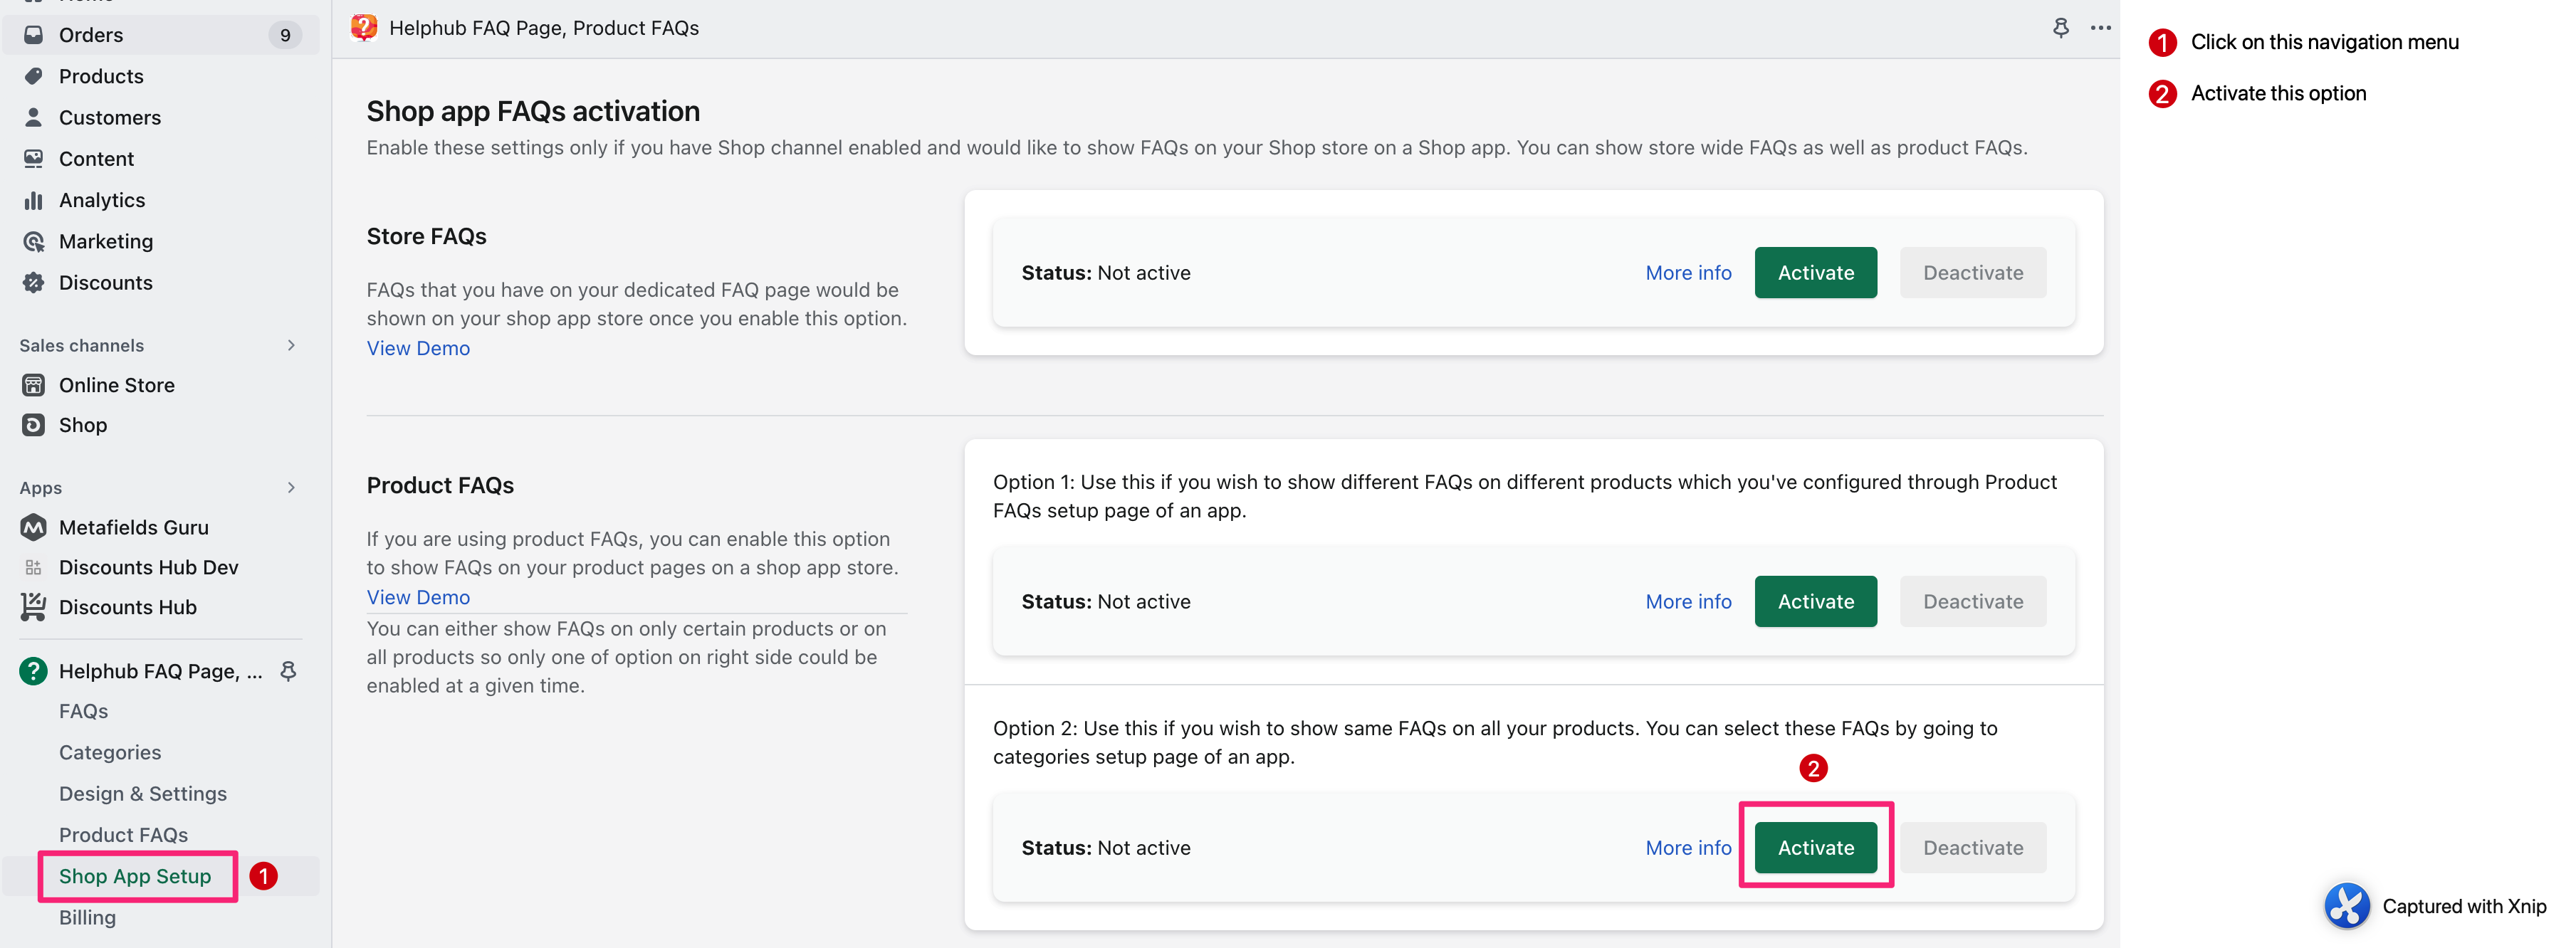The height and width of the screenshot is (948, 2576).
Task: Expand the Sales channels section chevron
Action: click(x=291, y=345)
